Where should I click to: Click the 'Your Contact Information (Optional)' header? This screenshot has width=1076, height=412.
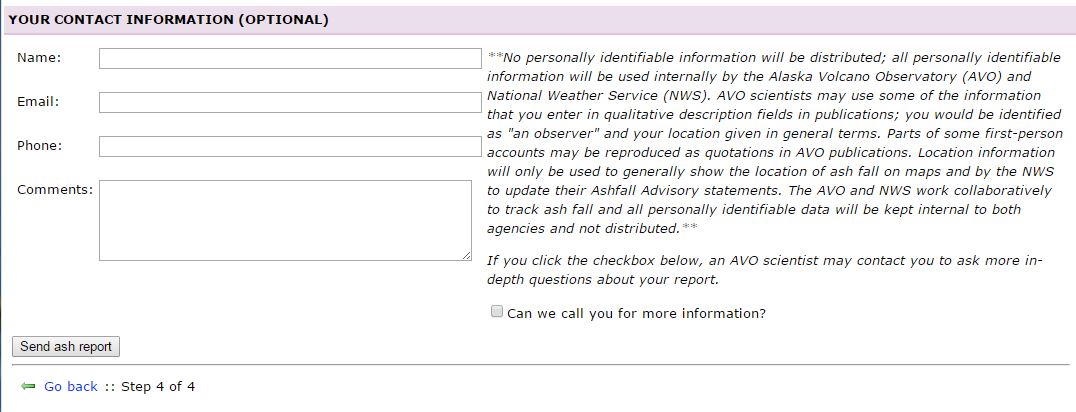click(169, 20)
